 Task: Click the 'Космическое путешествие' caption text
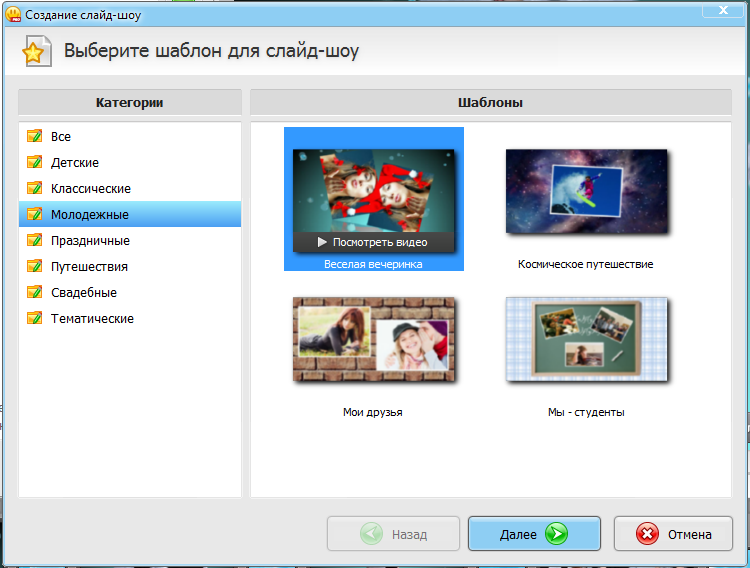(585, 264)
